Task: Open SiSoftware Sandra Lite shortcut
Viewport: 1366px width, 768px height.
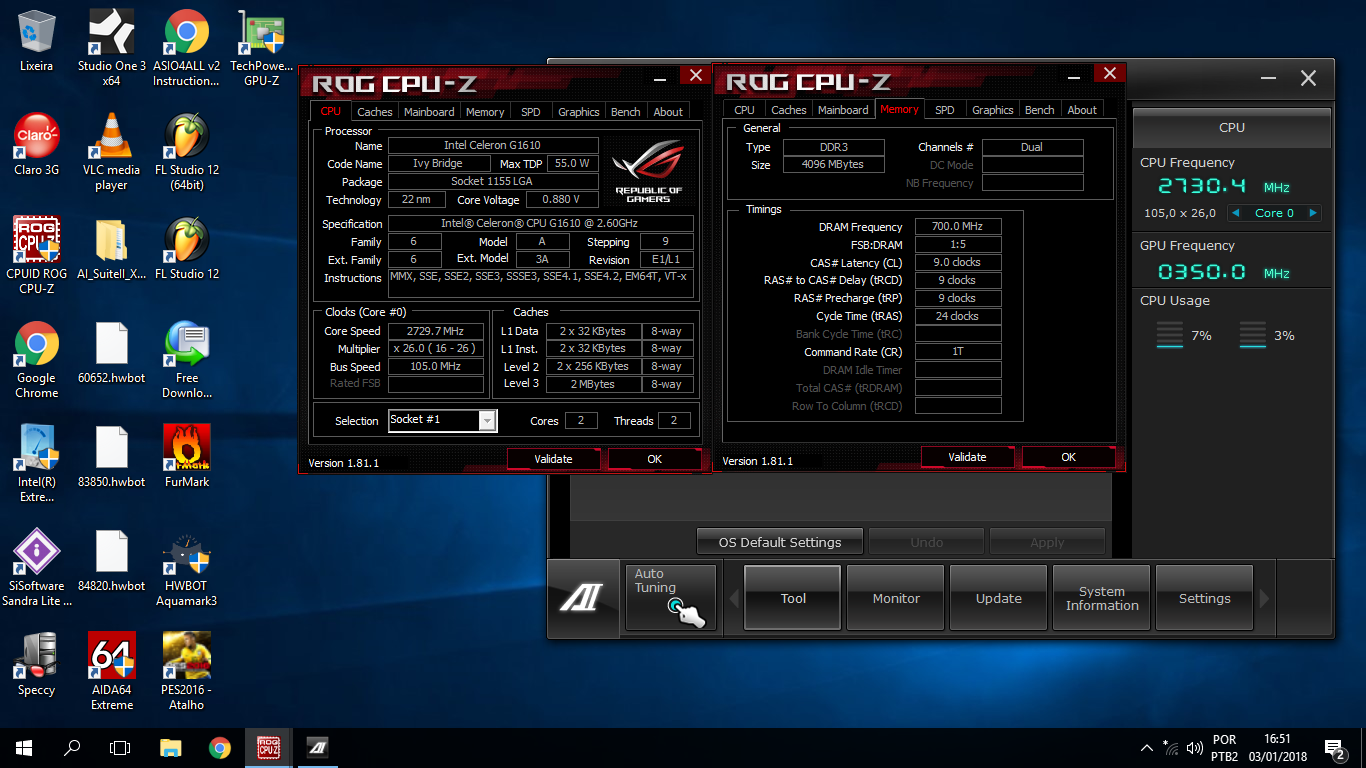Action: [37, 567]
